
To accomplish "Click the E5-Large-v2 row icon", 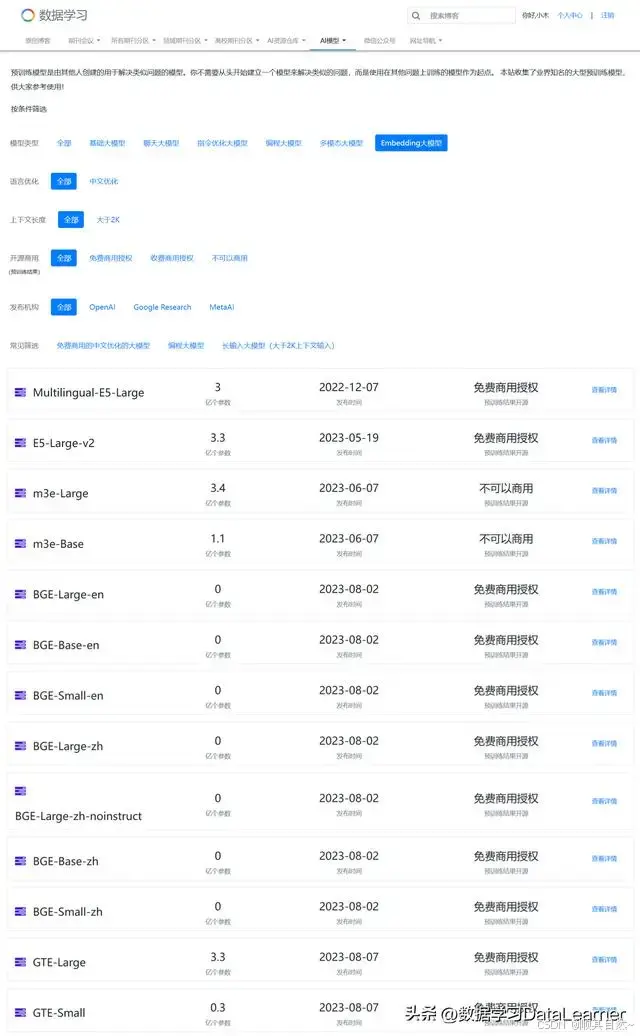I will point(19,443).
